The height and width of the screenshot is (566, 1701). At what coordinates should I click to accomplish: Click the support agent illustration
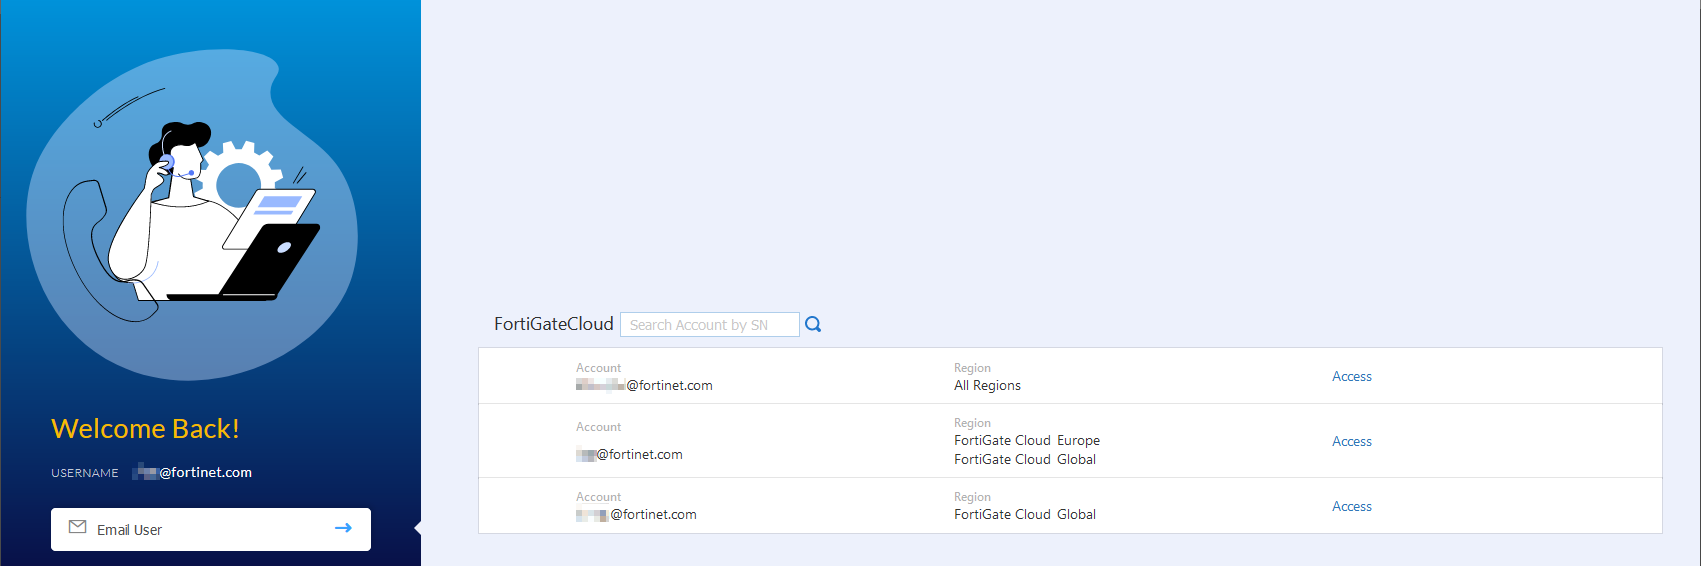coord(192,214)
